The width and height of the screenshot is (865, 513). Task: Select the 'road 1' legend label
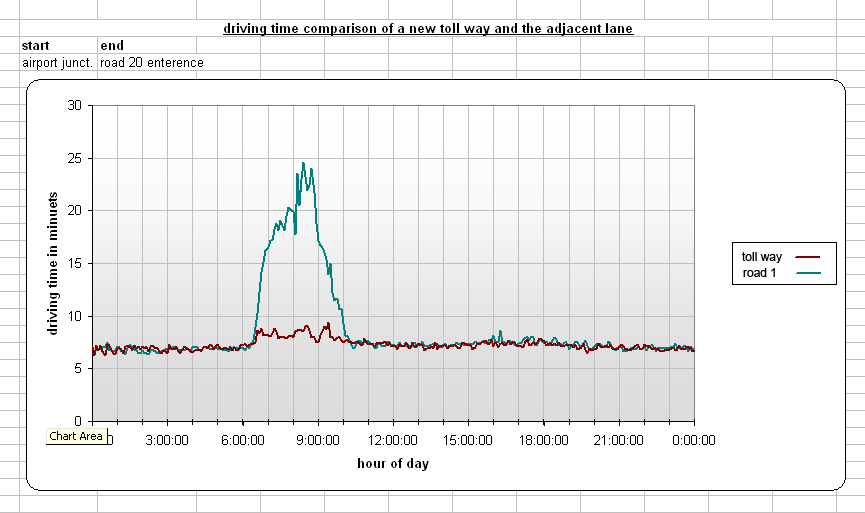760,273
